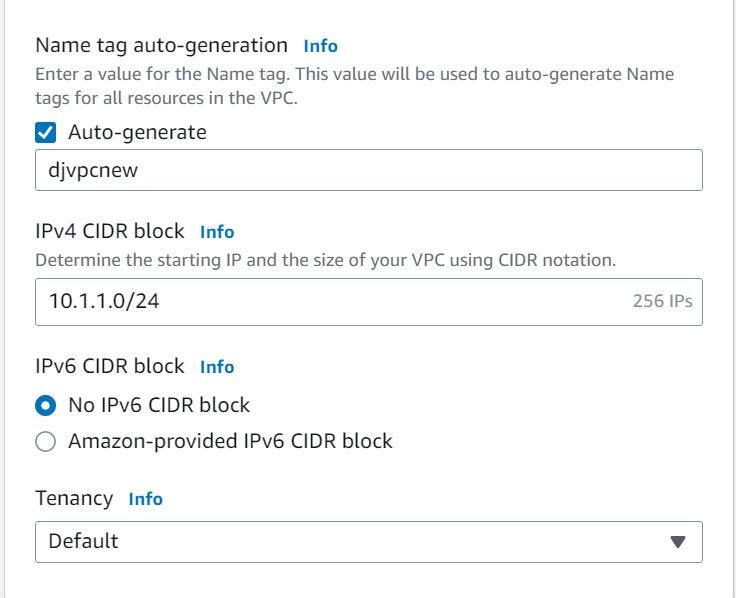Click the CIDR notation helper text
The height and width of the screenshot is (598, 736).
[325, 260]
